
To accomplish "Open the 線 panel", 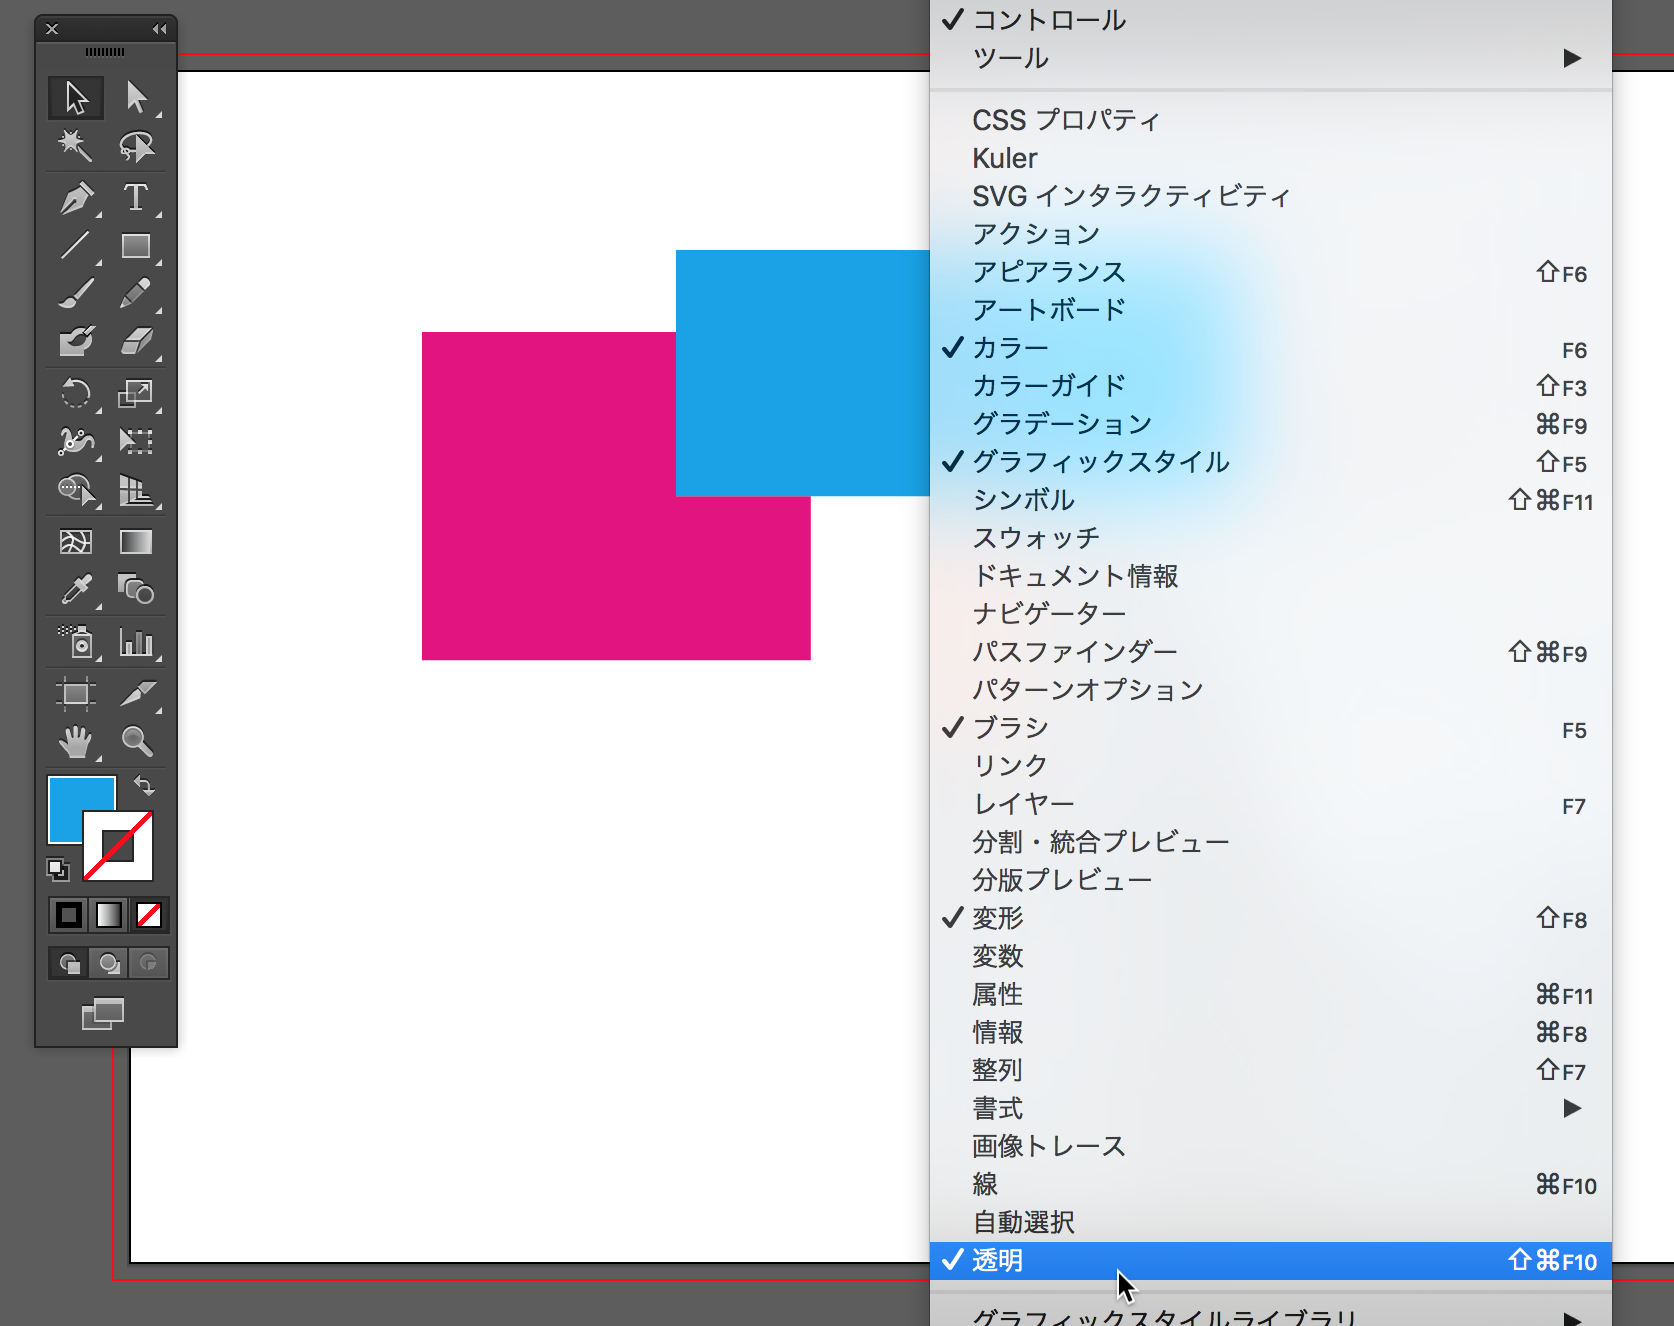I will [1271, 1184].
